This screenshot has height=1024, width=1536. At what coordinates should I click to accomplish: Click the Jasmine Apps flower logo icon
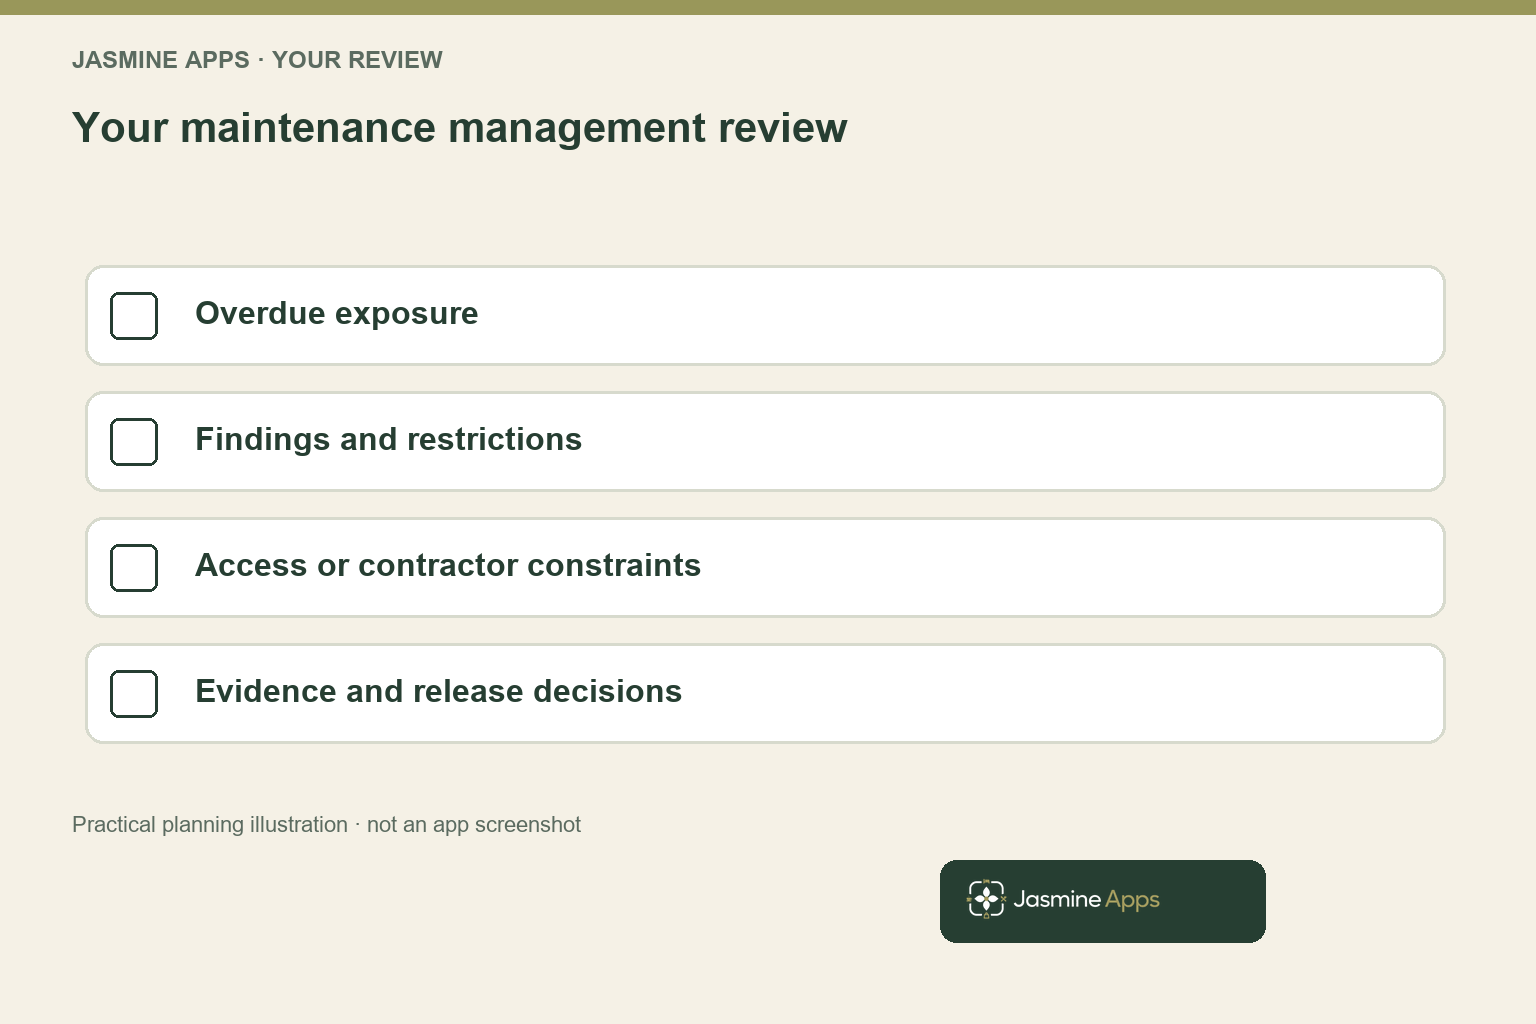click(x=986, y=899)
